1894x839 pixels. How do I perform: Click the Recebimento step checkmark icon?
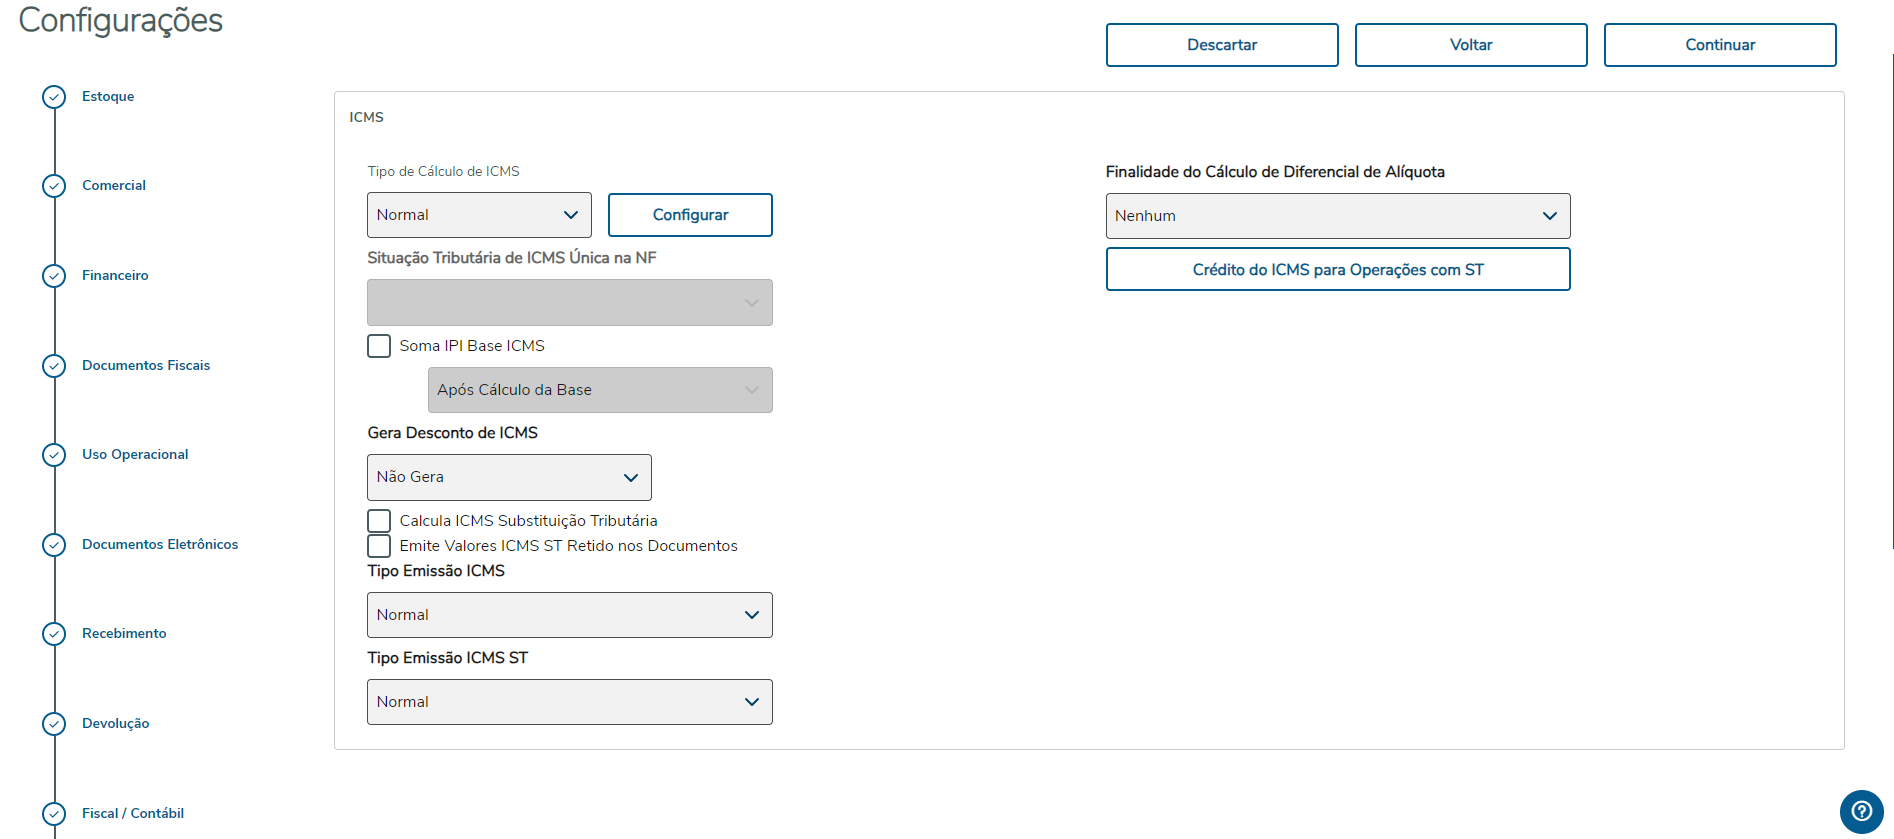pyautogui.click(x=54, y=634)
